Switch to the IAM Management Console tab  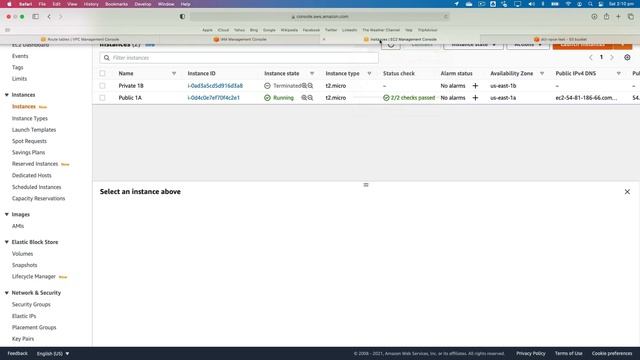[240, 40]
